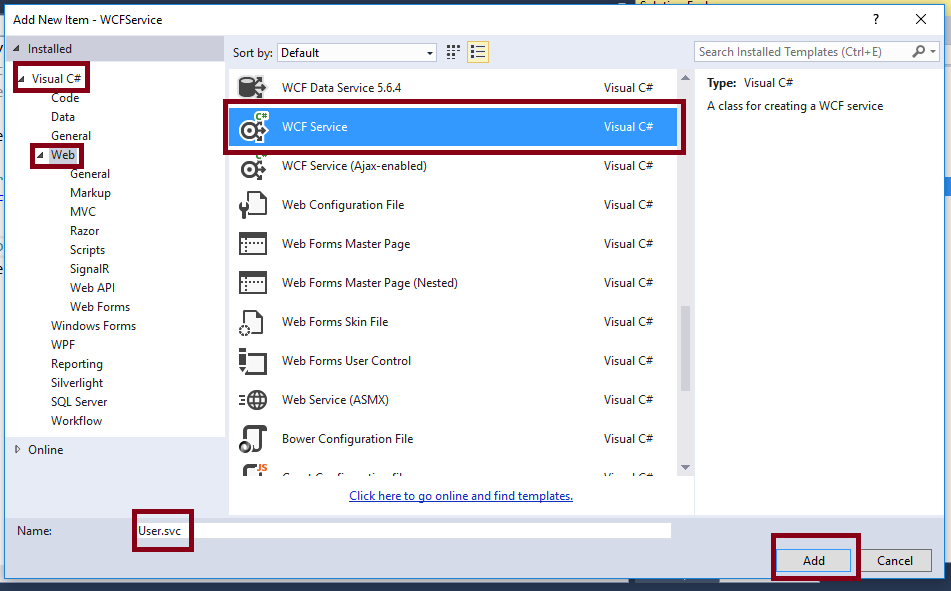Click the Add button
This screenshot has width=951, height=591.
tap(813, 561)
